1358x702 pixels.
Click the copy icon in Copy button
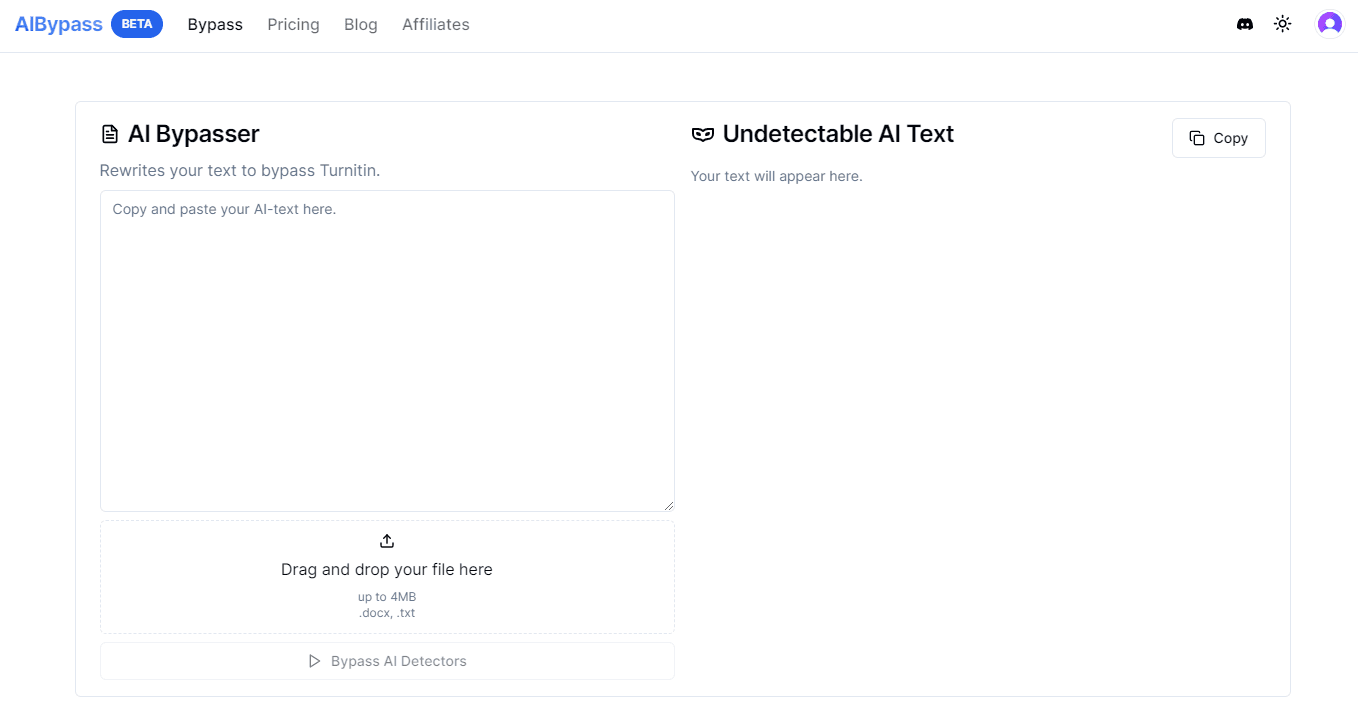click(1197, 138)
